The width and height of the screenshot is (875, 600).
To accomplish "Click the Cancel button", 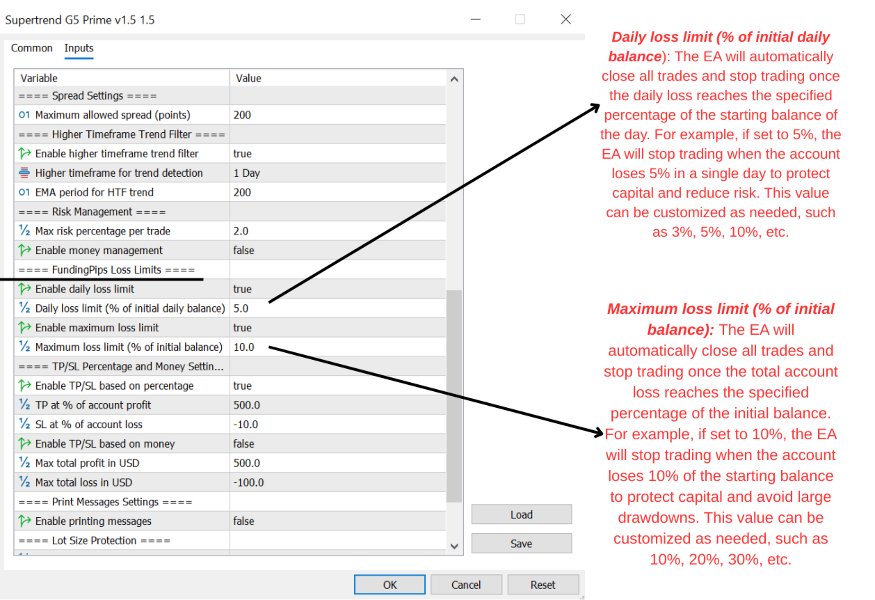I will click(x=466, y=584).
